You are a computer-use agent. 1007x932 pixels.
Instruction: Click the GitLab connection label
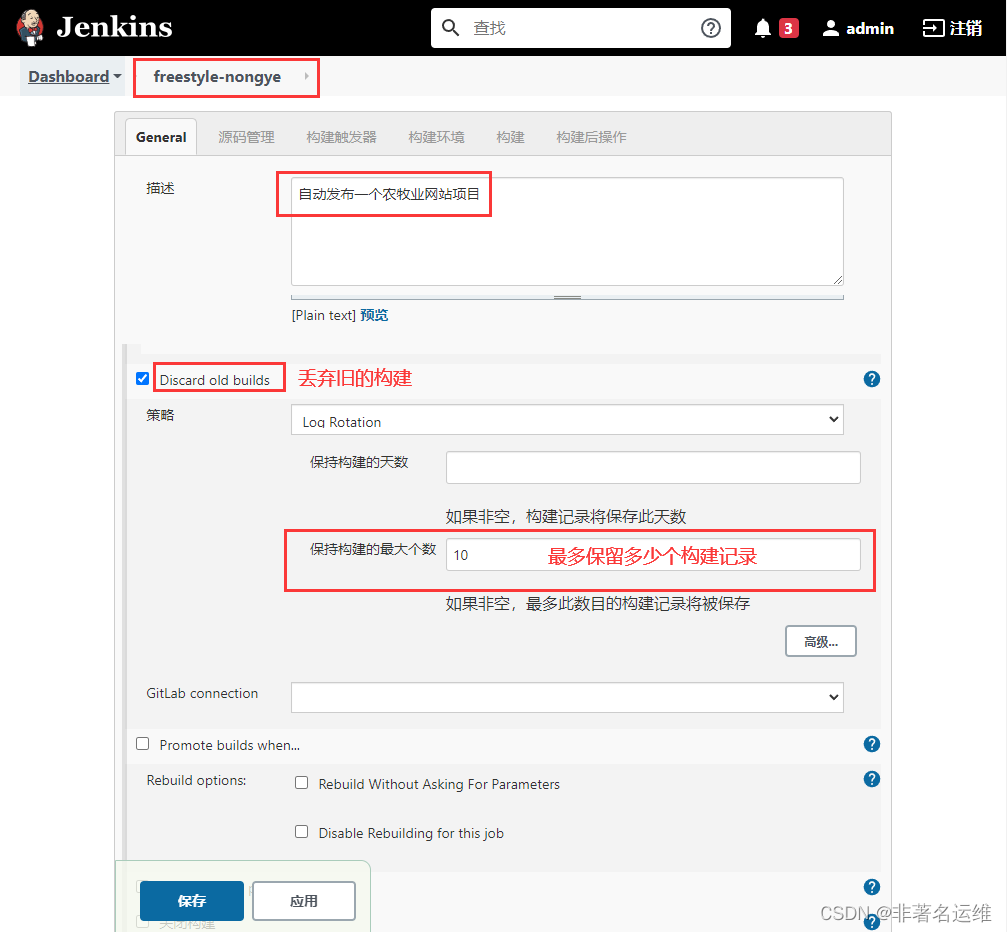[202, 693]
